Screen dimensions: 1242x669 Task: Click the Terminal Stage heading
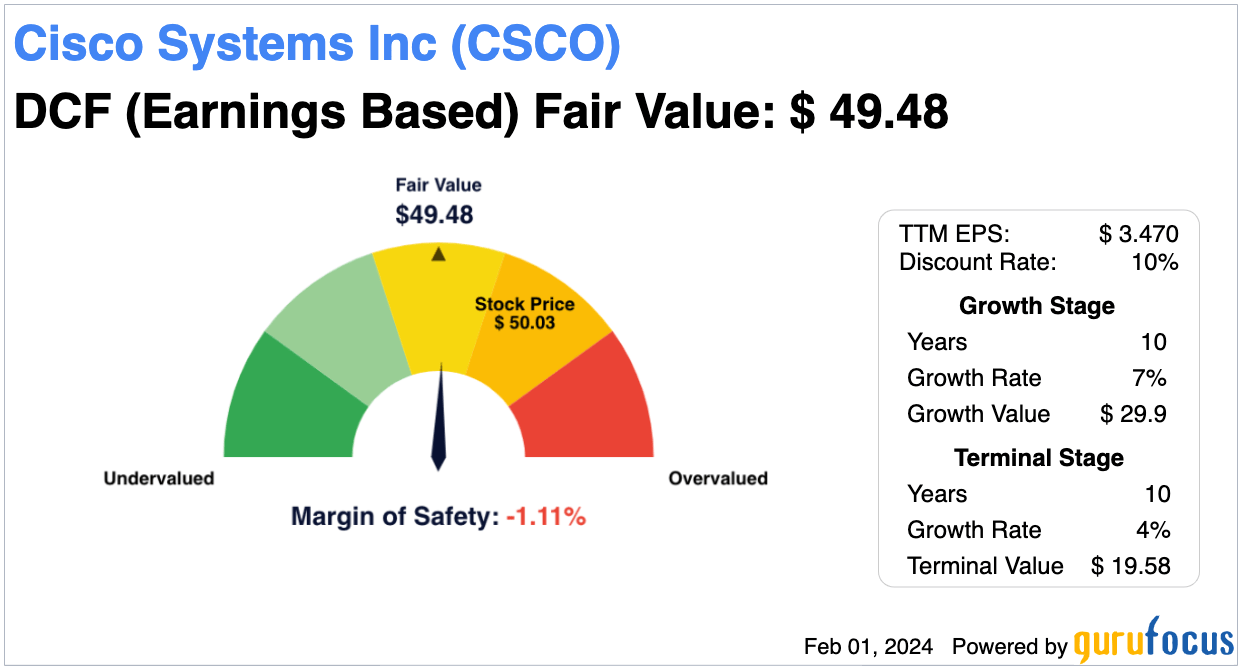click(1039, 458)
